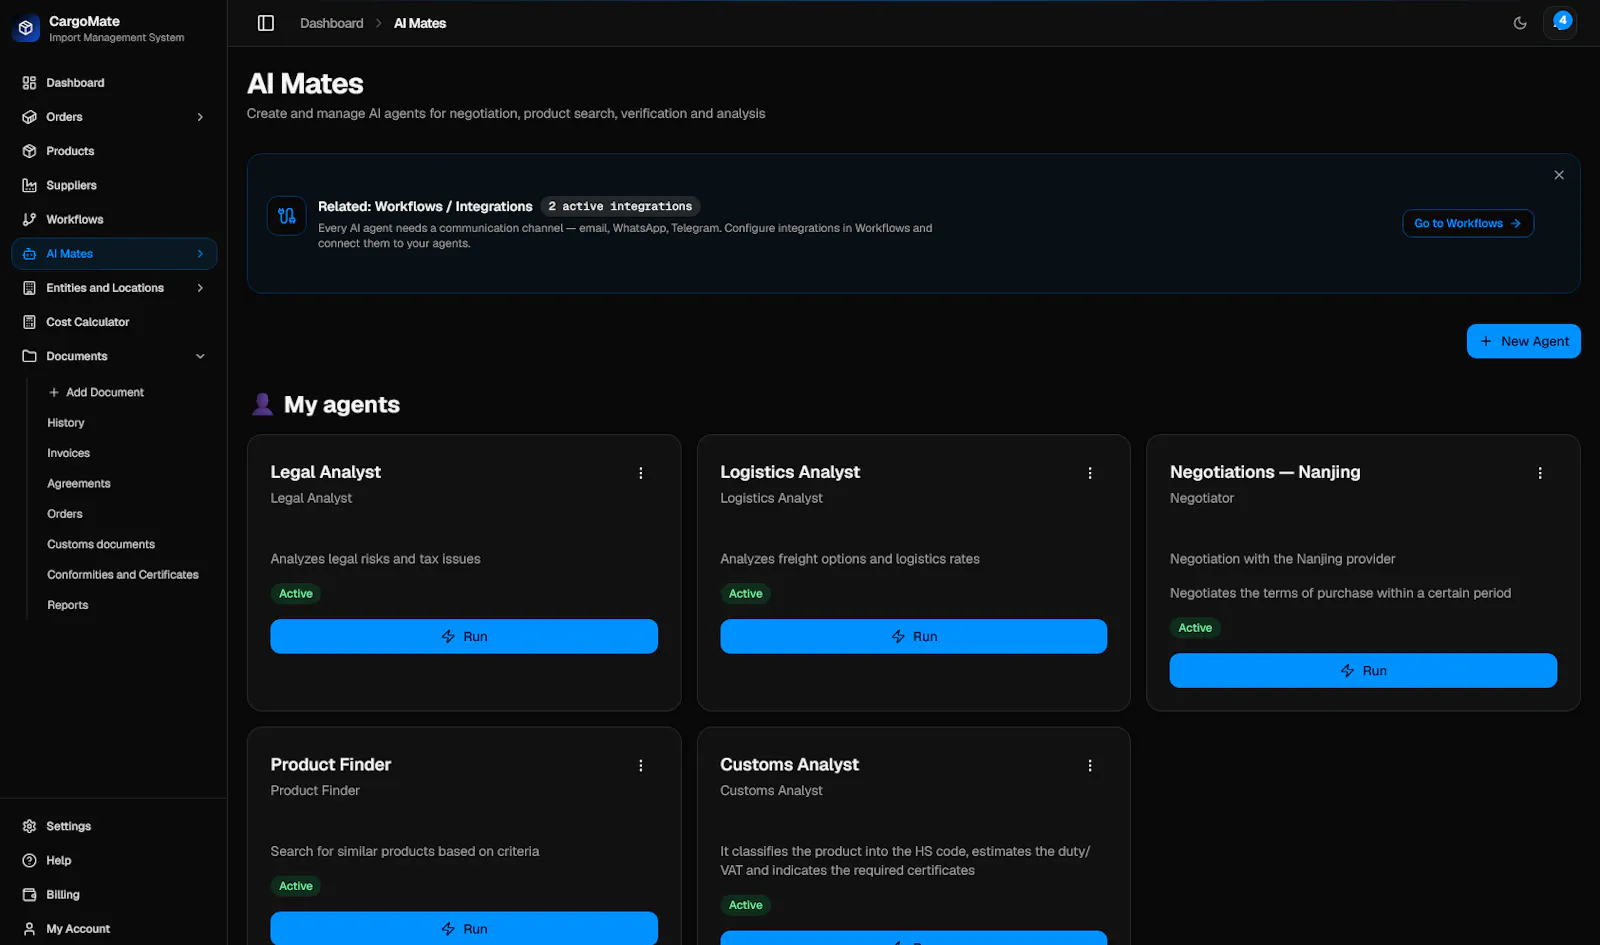The width and height of the screenshot is (1600, 945).
Task: Click the Cost Calculator icon
Action: pos(29,322)
